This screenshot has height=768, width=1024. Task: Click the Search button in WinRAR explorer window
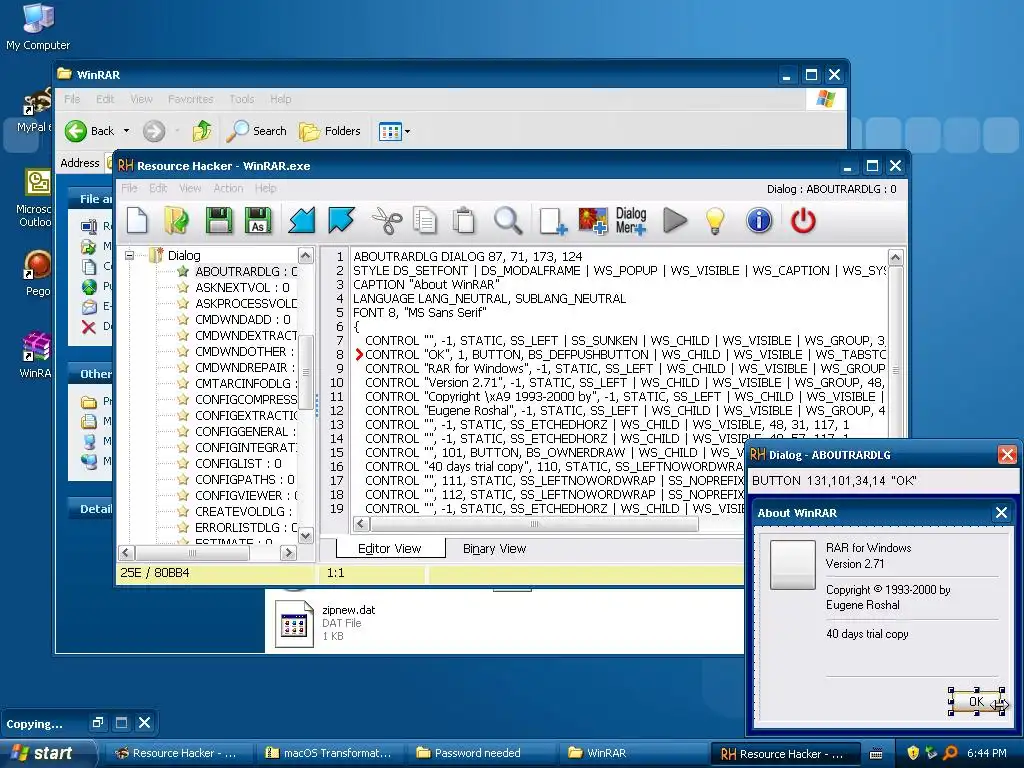tap(257, 131)
